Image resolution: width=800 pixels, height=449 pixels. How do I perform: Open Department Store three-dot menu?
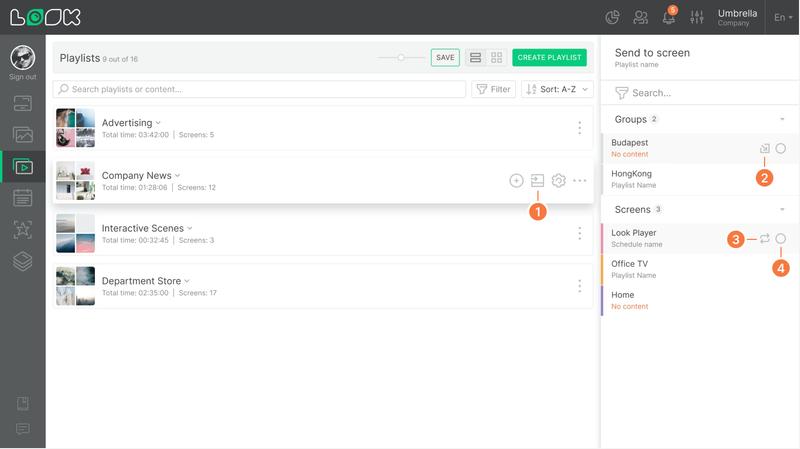(x=580, y=286)
